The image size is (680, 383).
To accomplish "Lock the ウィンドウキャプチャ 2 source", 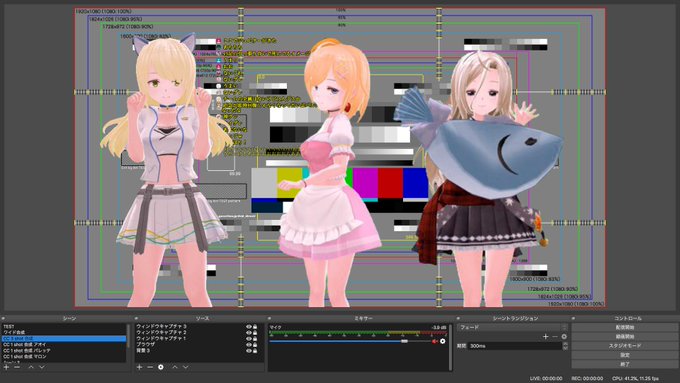I will [255, 333].
